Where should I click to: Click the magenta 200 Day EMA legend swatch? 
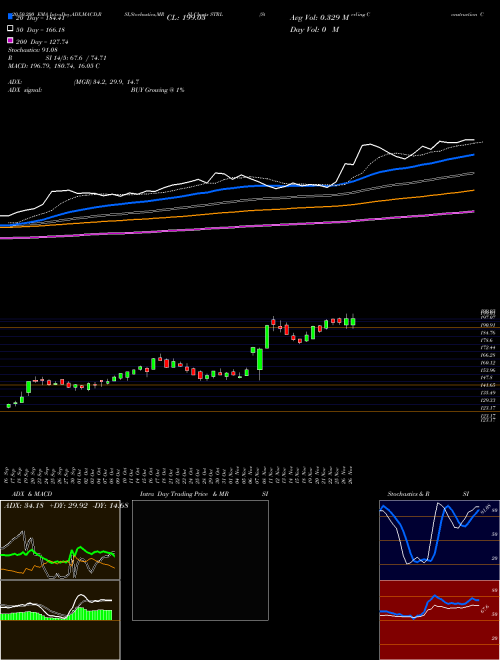(x=10, y=41)
